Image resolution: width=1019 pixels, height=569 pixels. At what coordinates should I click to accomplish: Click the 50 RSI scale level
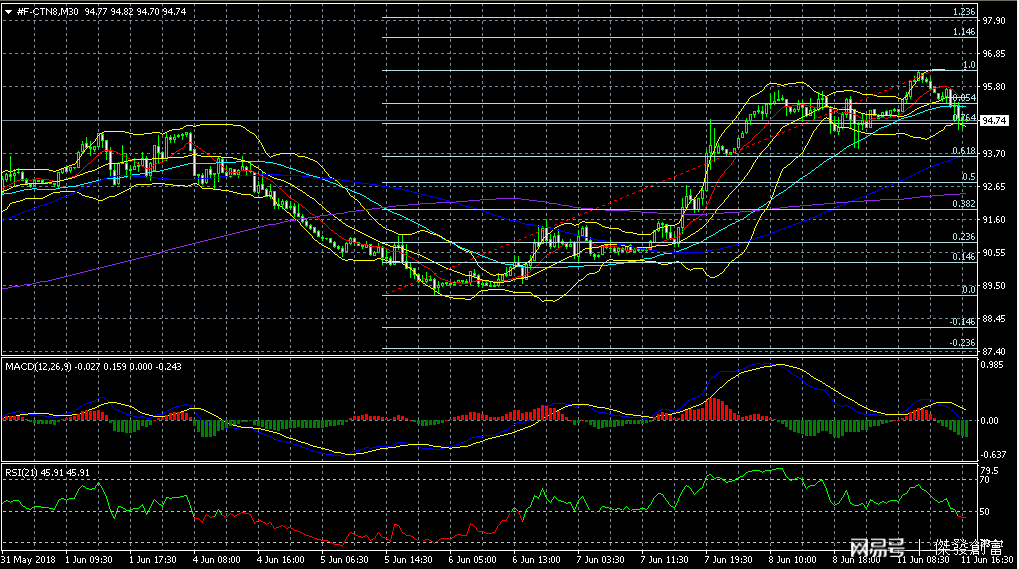pos(985,512)
